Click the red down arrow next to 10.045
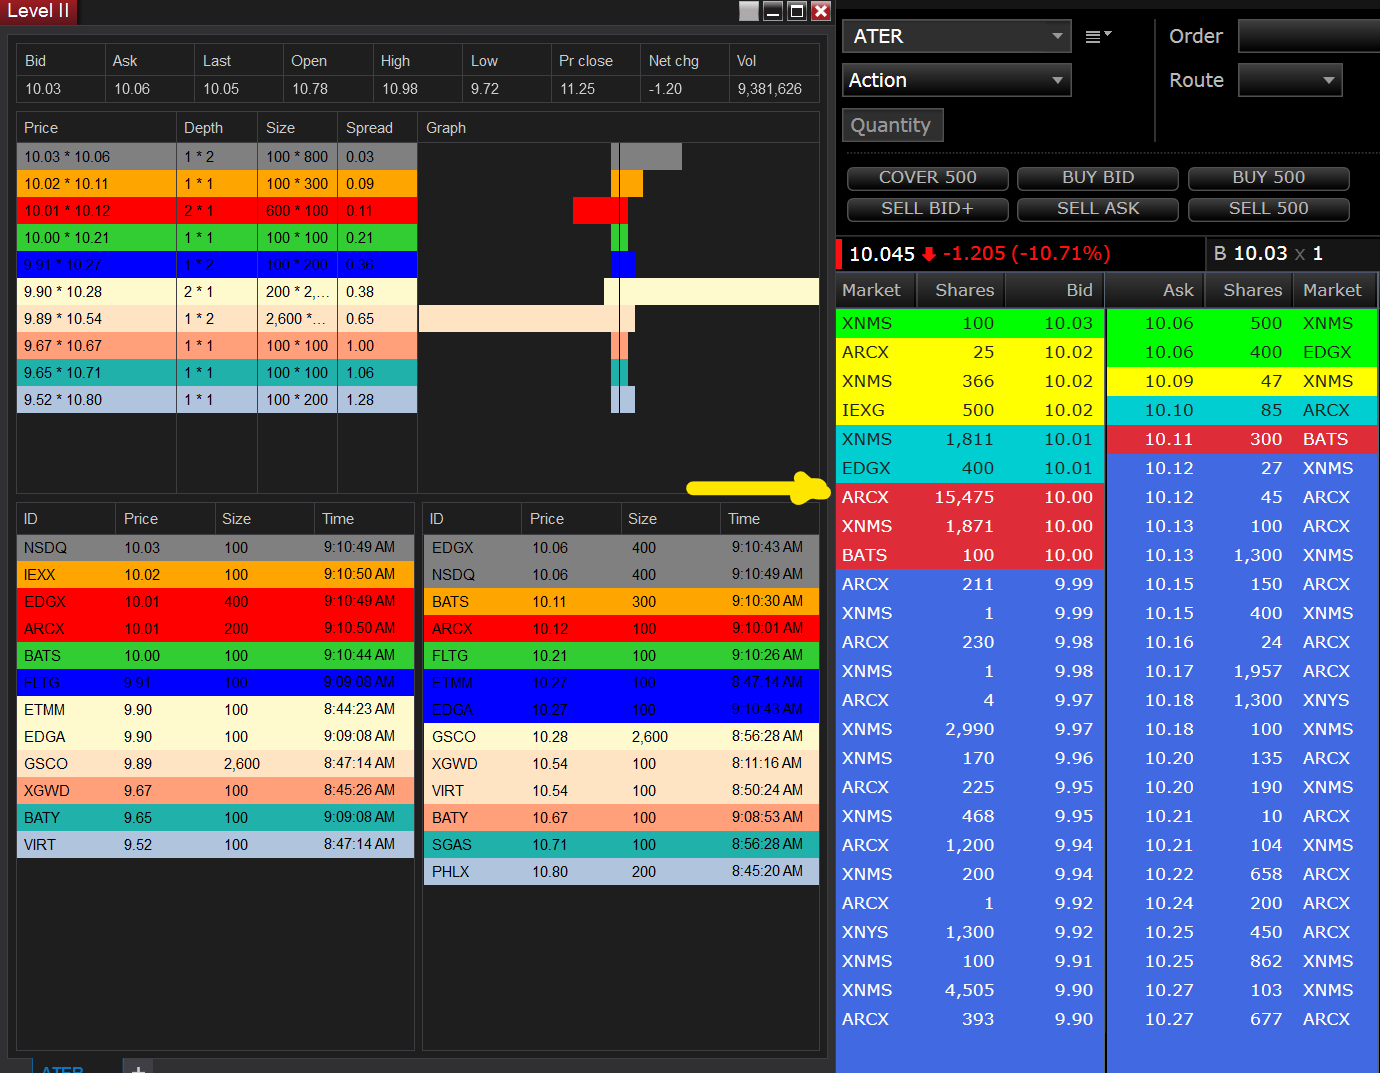 [929, 254]
